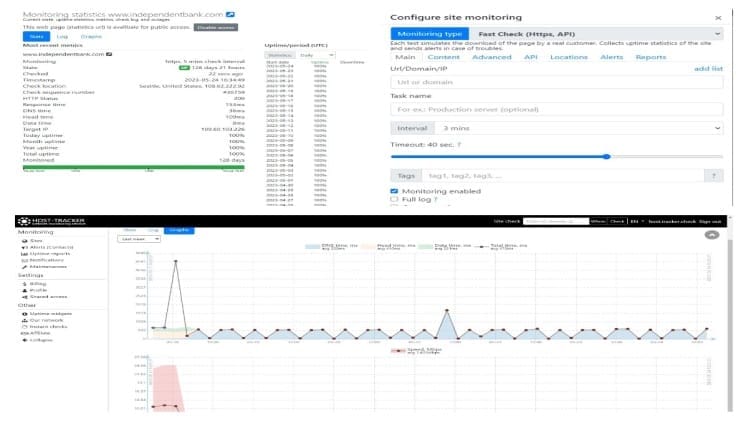
Task: Click the site check input in header
Action: click(x=556, y=221)
